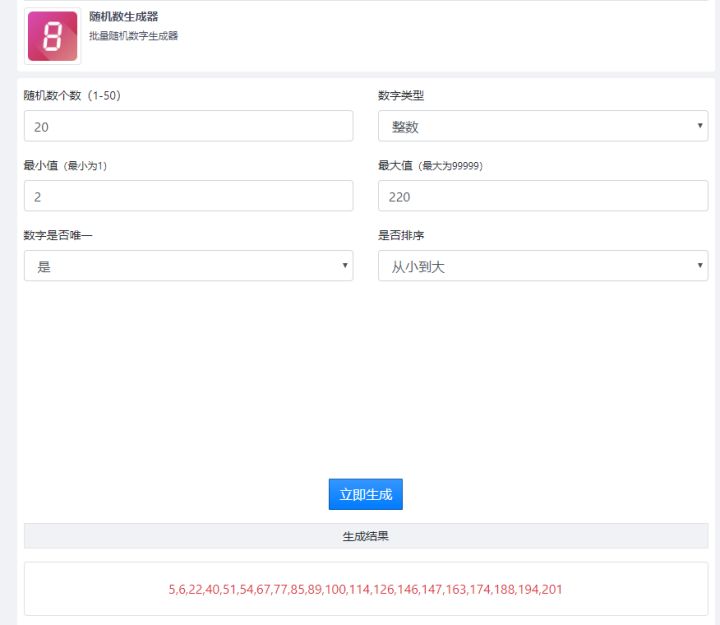
Task: Click the 随机数生成器 title text
Action: tap(124, 17)
